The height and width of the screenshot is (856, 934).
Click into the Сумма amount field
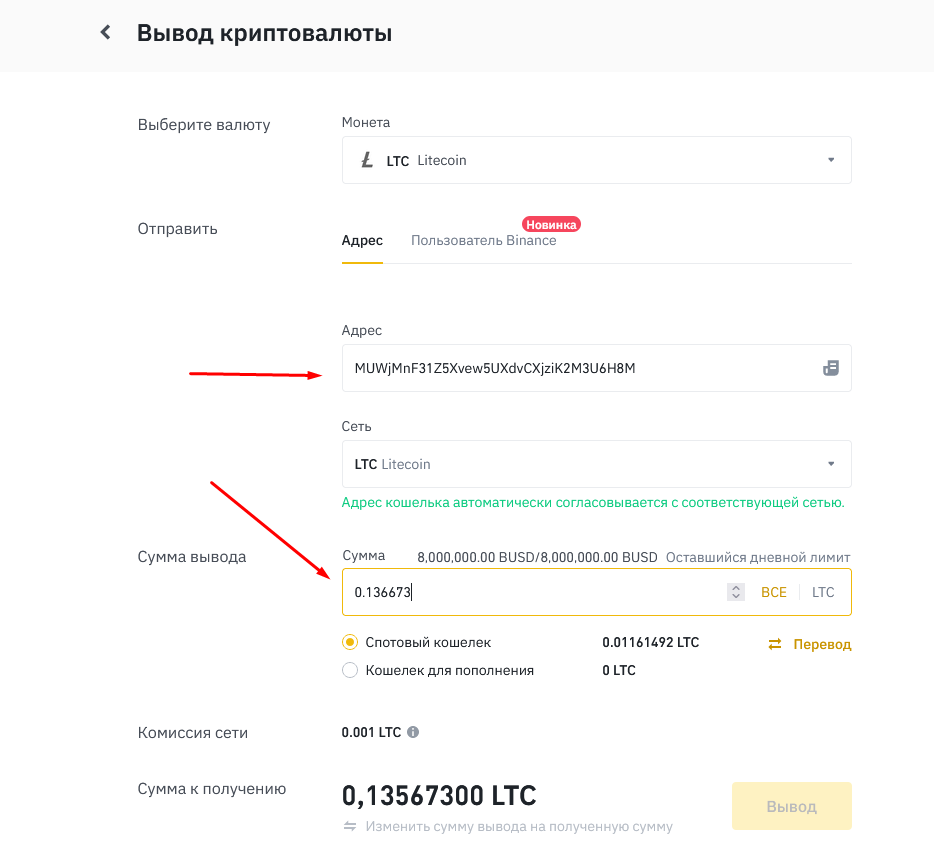pos(530,592)
